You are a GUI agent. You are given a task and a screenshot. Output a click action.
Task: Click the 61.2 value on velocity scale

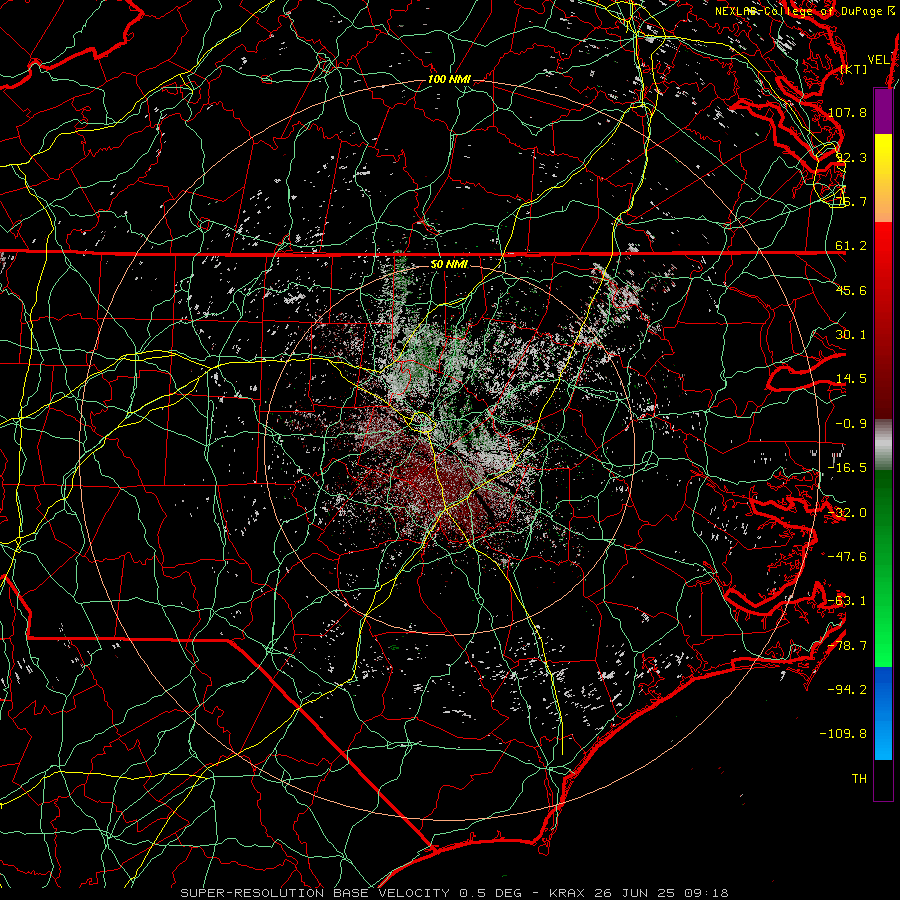(x=851, y=246)
